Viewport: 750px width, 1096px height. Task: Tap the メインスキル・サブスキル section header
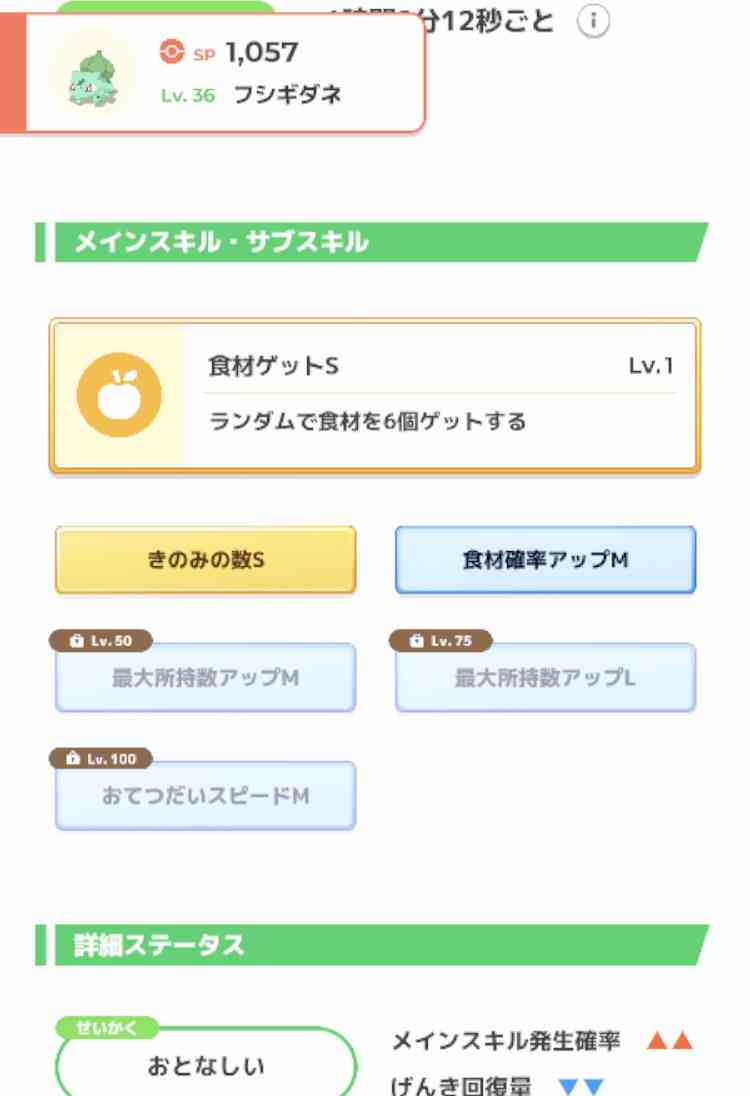372,242
